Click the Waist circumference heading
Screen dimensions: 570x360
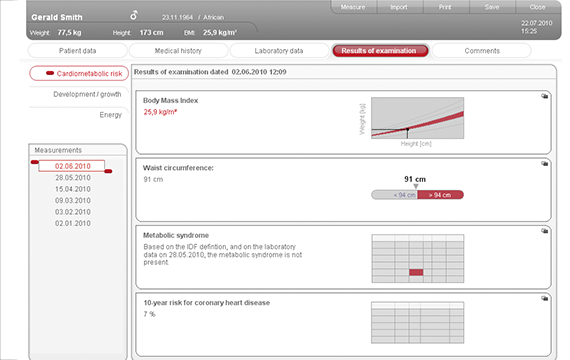[178, 168]
